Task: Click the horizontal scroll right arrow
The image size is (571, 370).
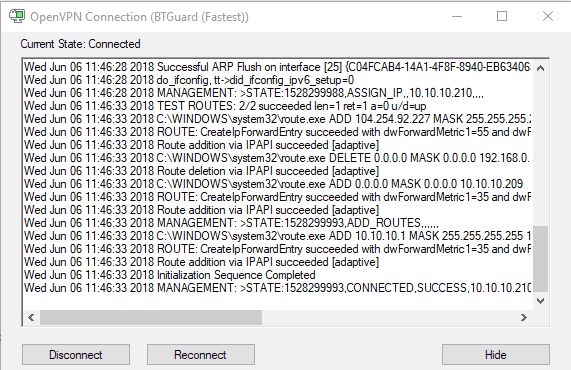Action: [x=524, y=318]
